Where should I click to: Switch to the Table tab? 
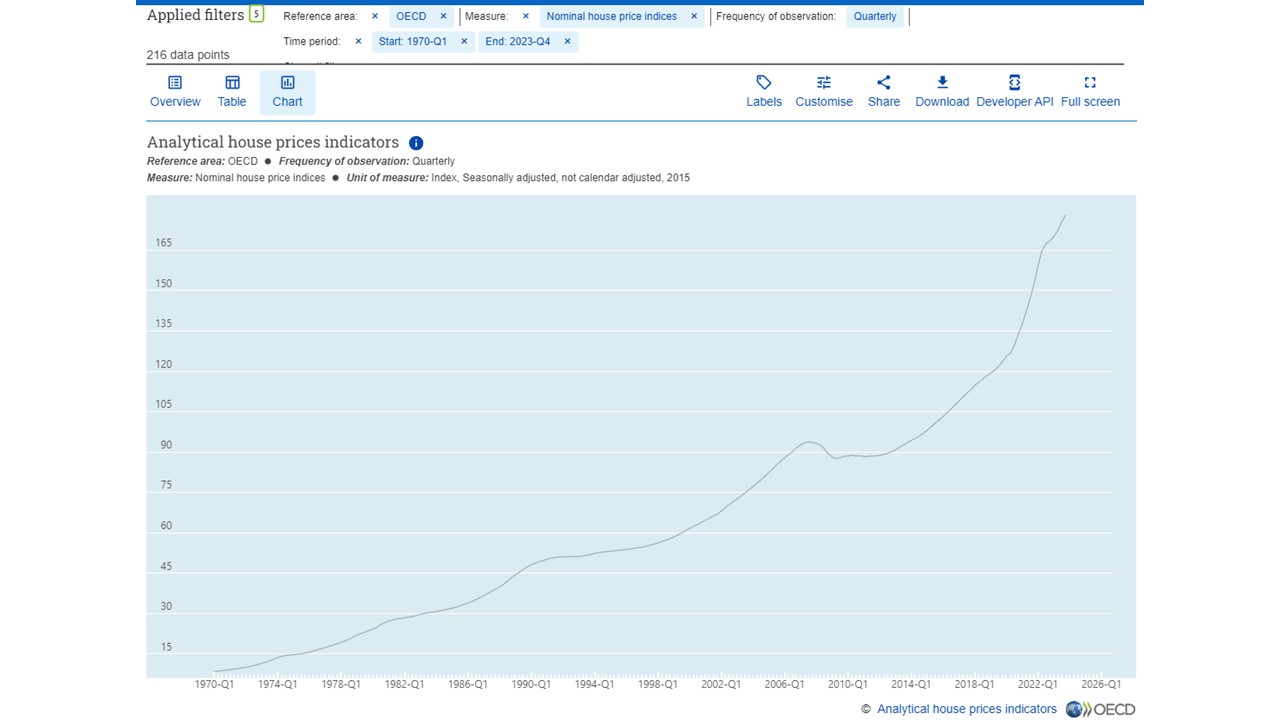coord(232,91)
